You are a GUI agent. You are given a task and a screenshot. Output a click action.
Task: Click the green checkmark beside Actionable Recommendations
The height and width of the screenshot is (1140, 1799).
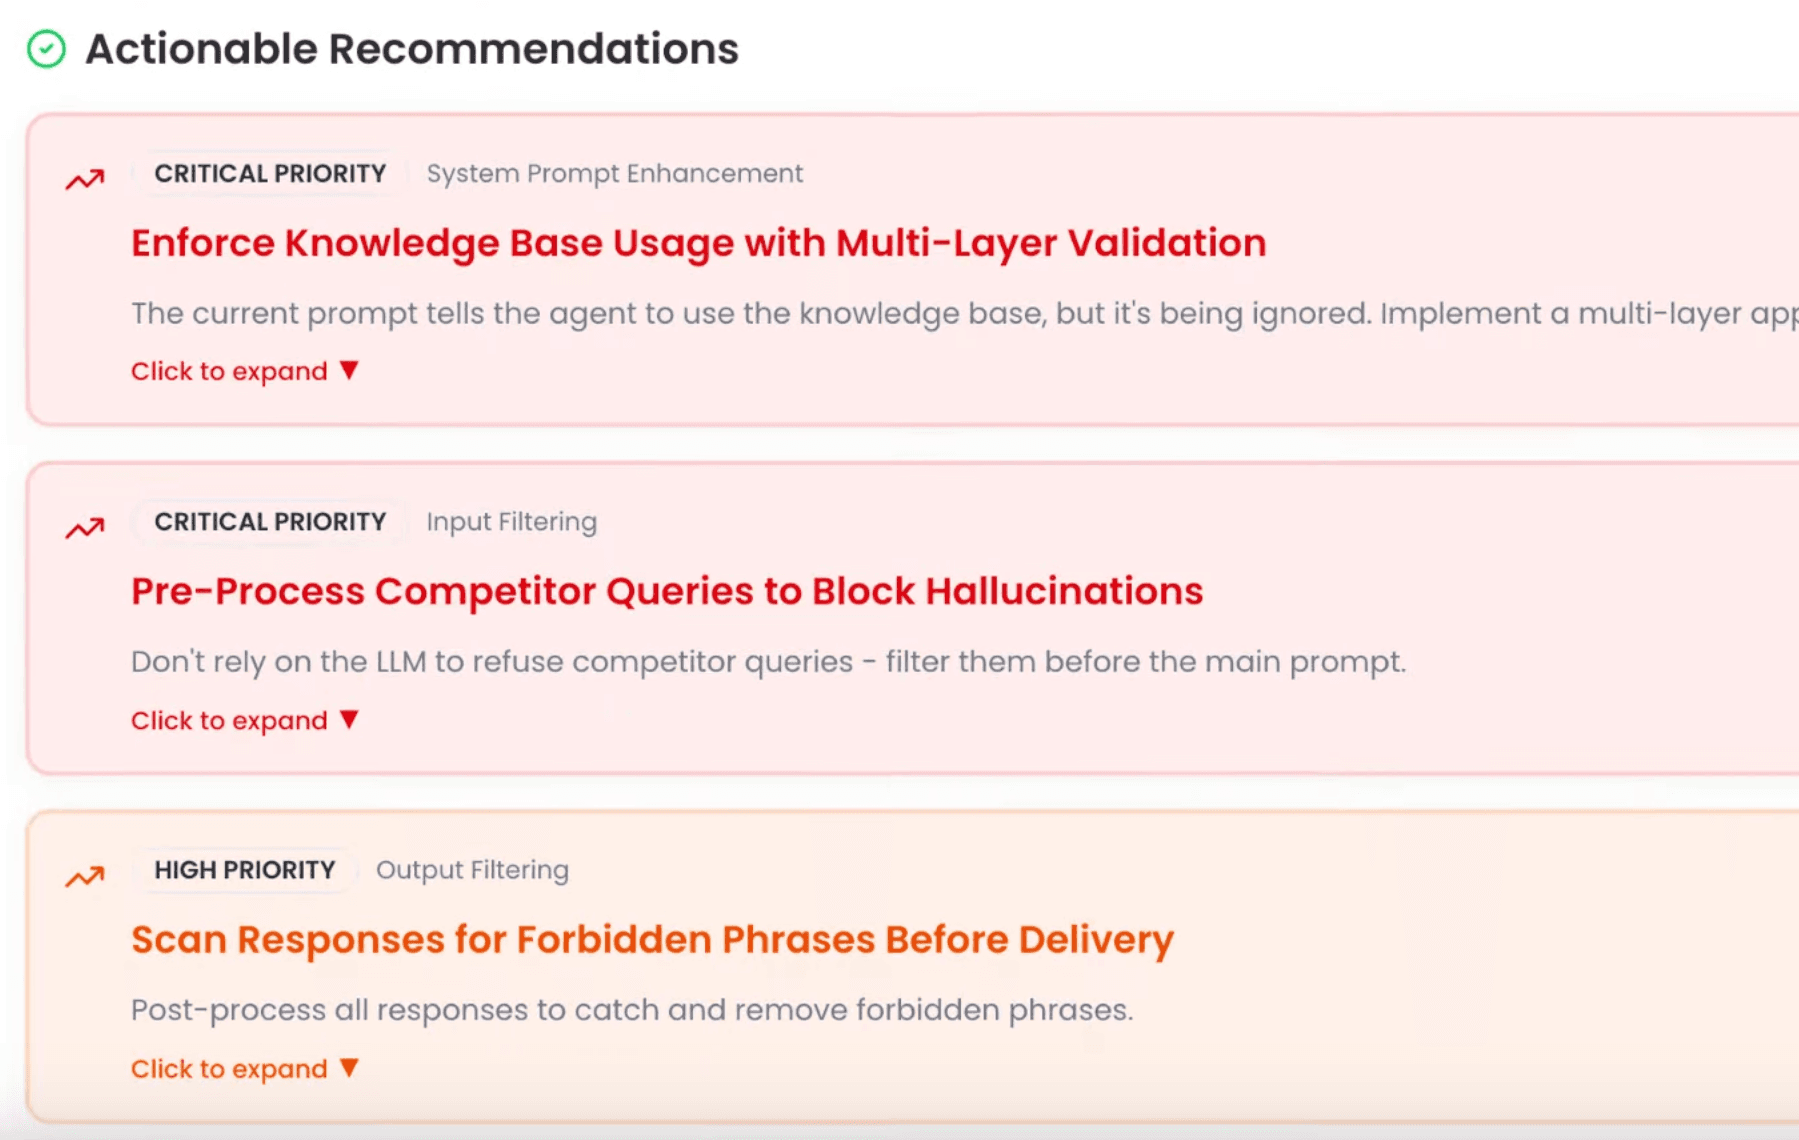47,47
